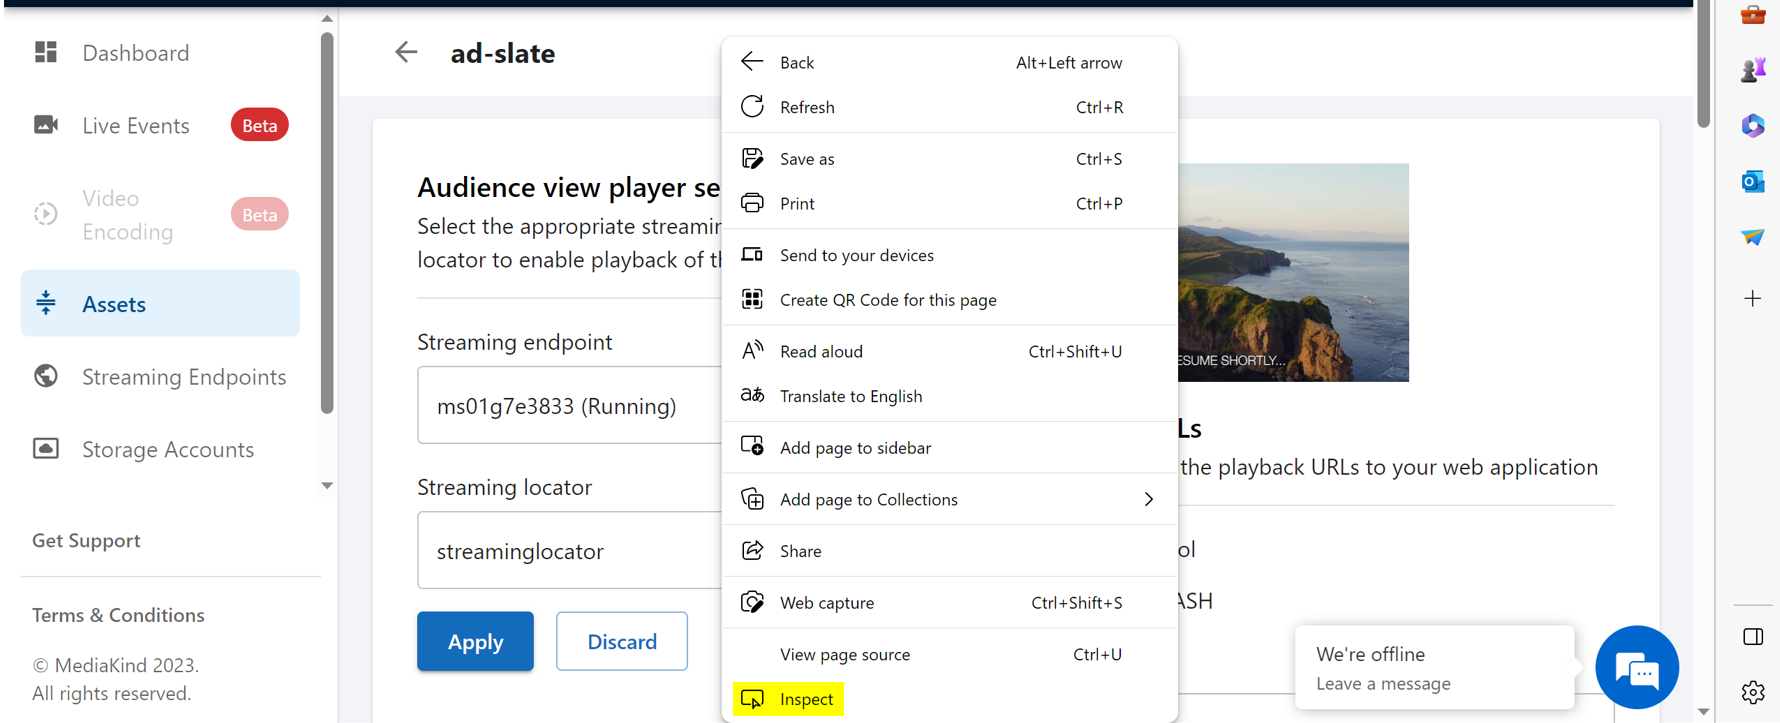Click the Live Events camera icon

coord(46,125)
